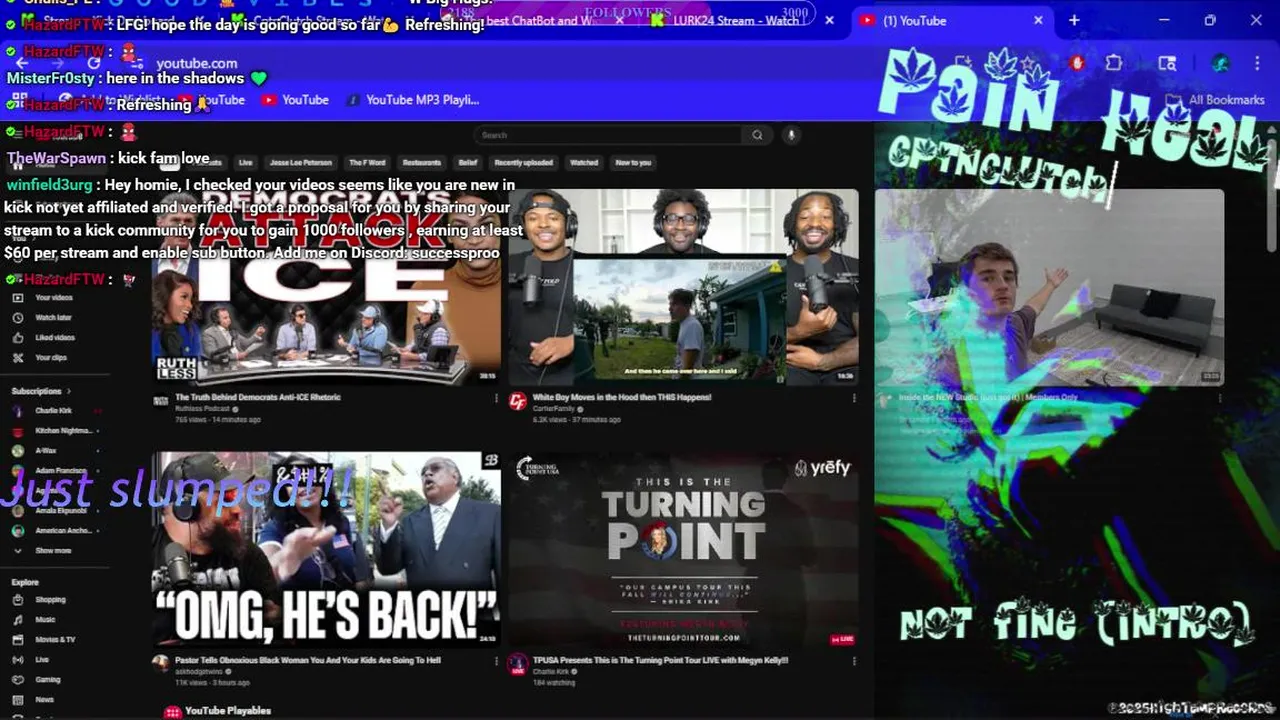Viewport: 1280px width, 720px height.
Task: Open Ruthless Podcast channel avatar
Action: [x=160, y=401]
